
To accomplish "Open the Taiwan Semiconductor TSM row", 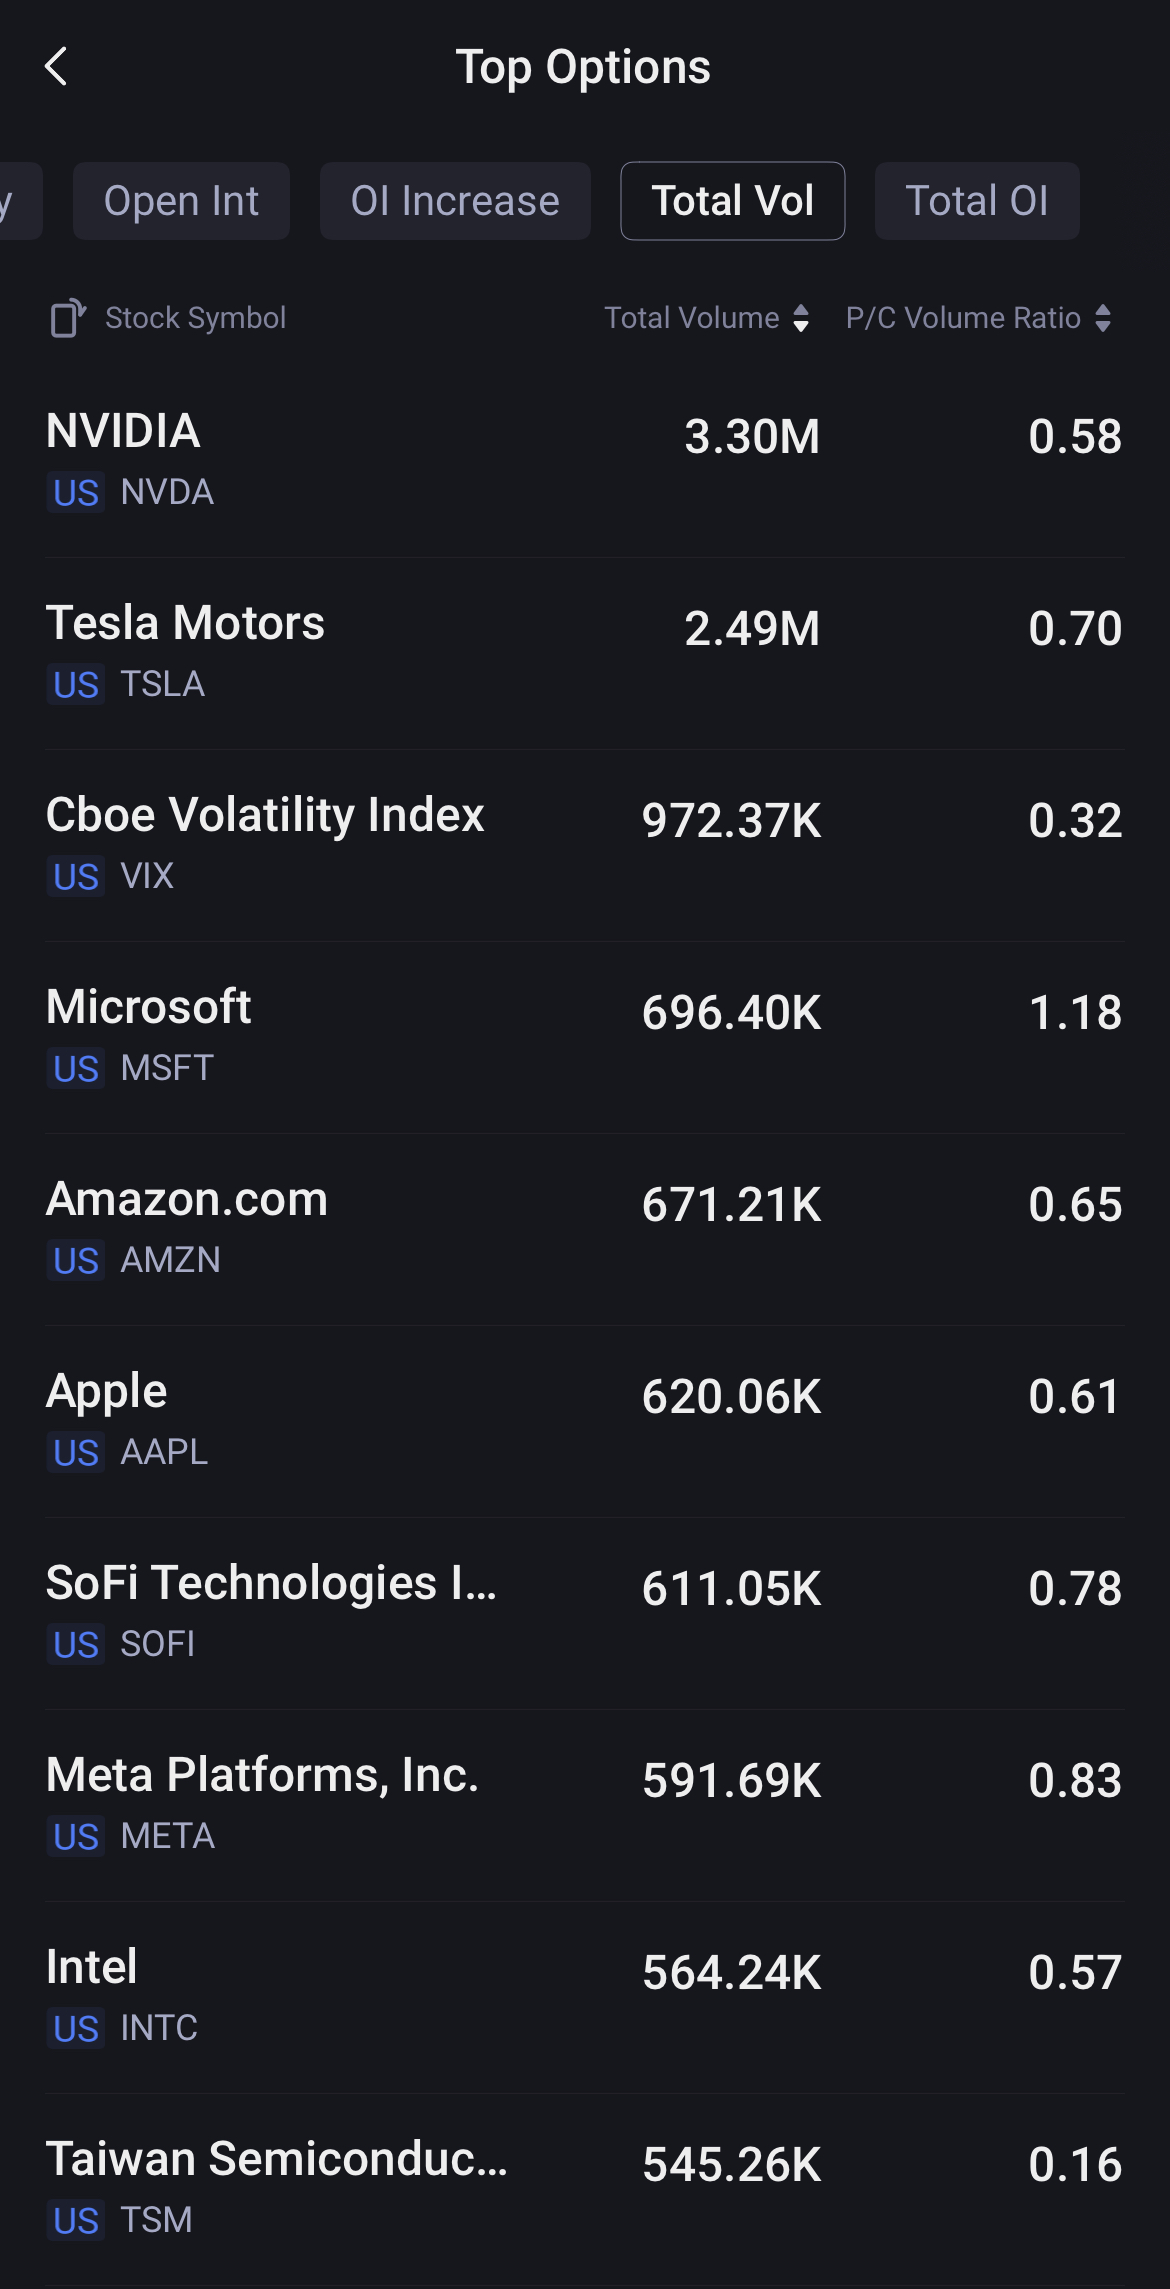I will pyautogui.click(x=584, y=2188).
